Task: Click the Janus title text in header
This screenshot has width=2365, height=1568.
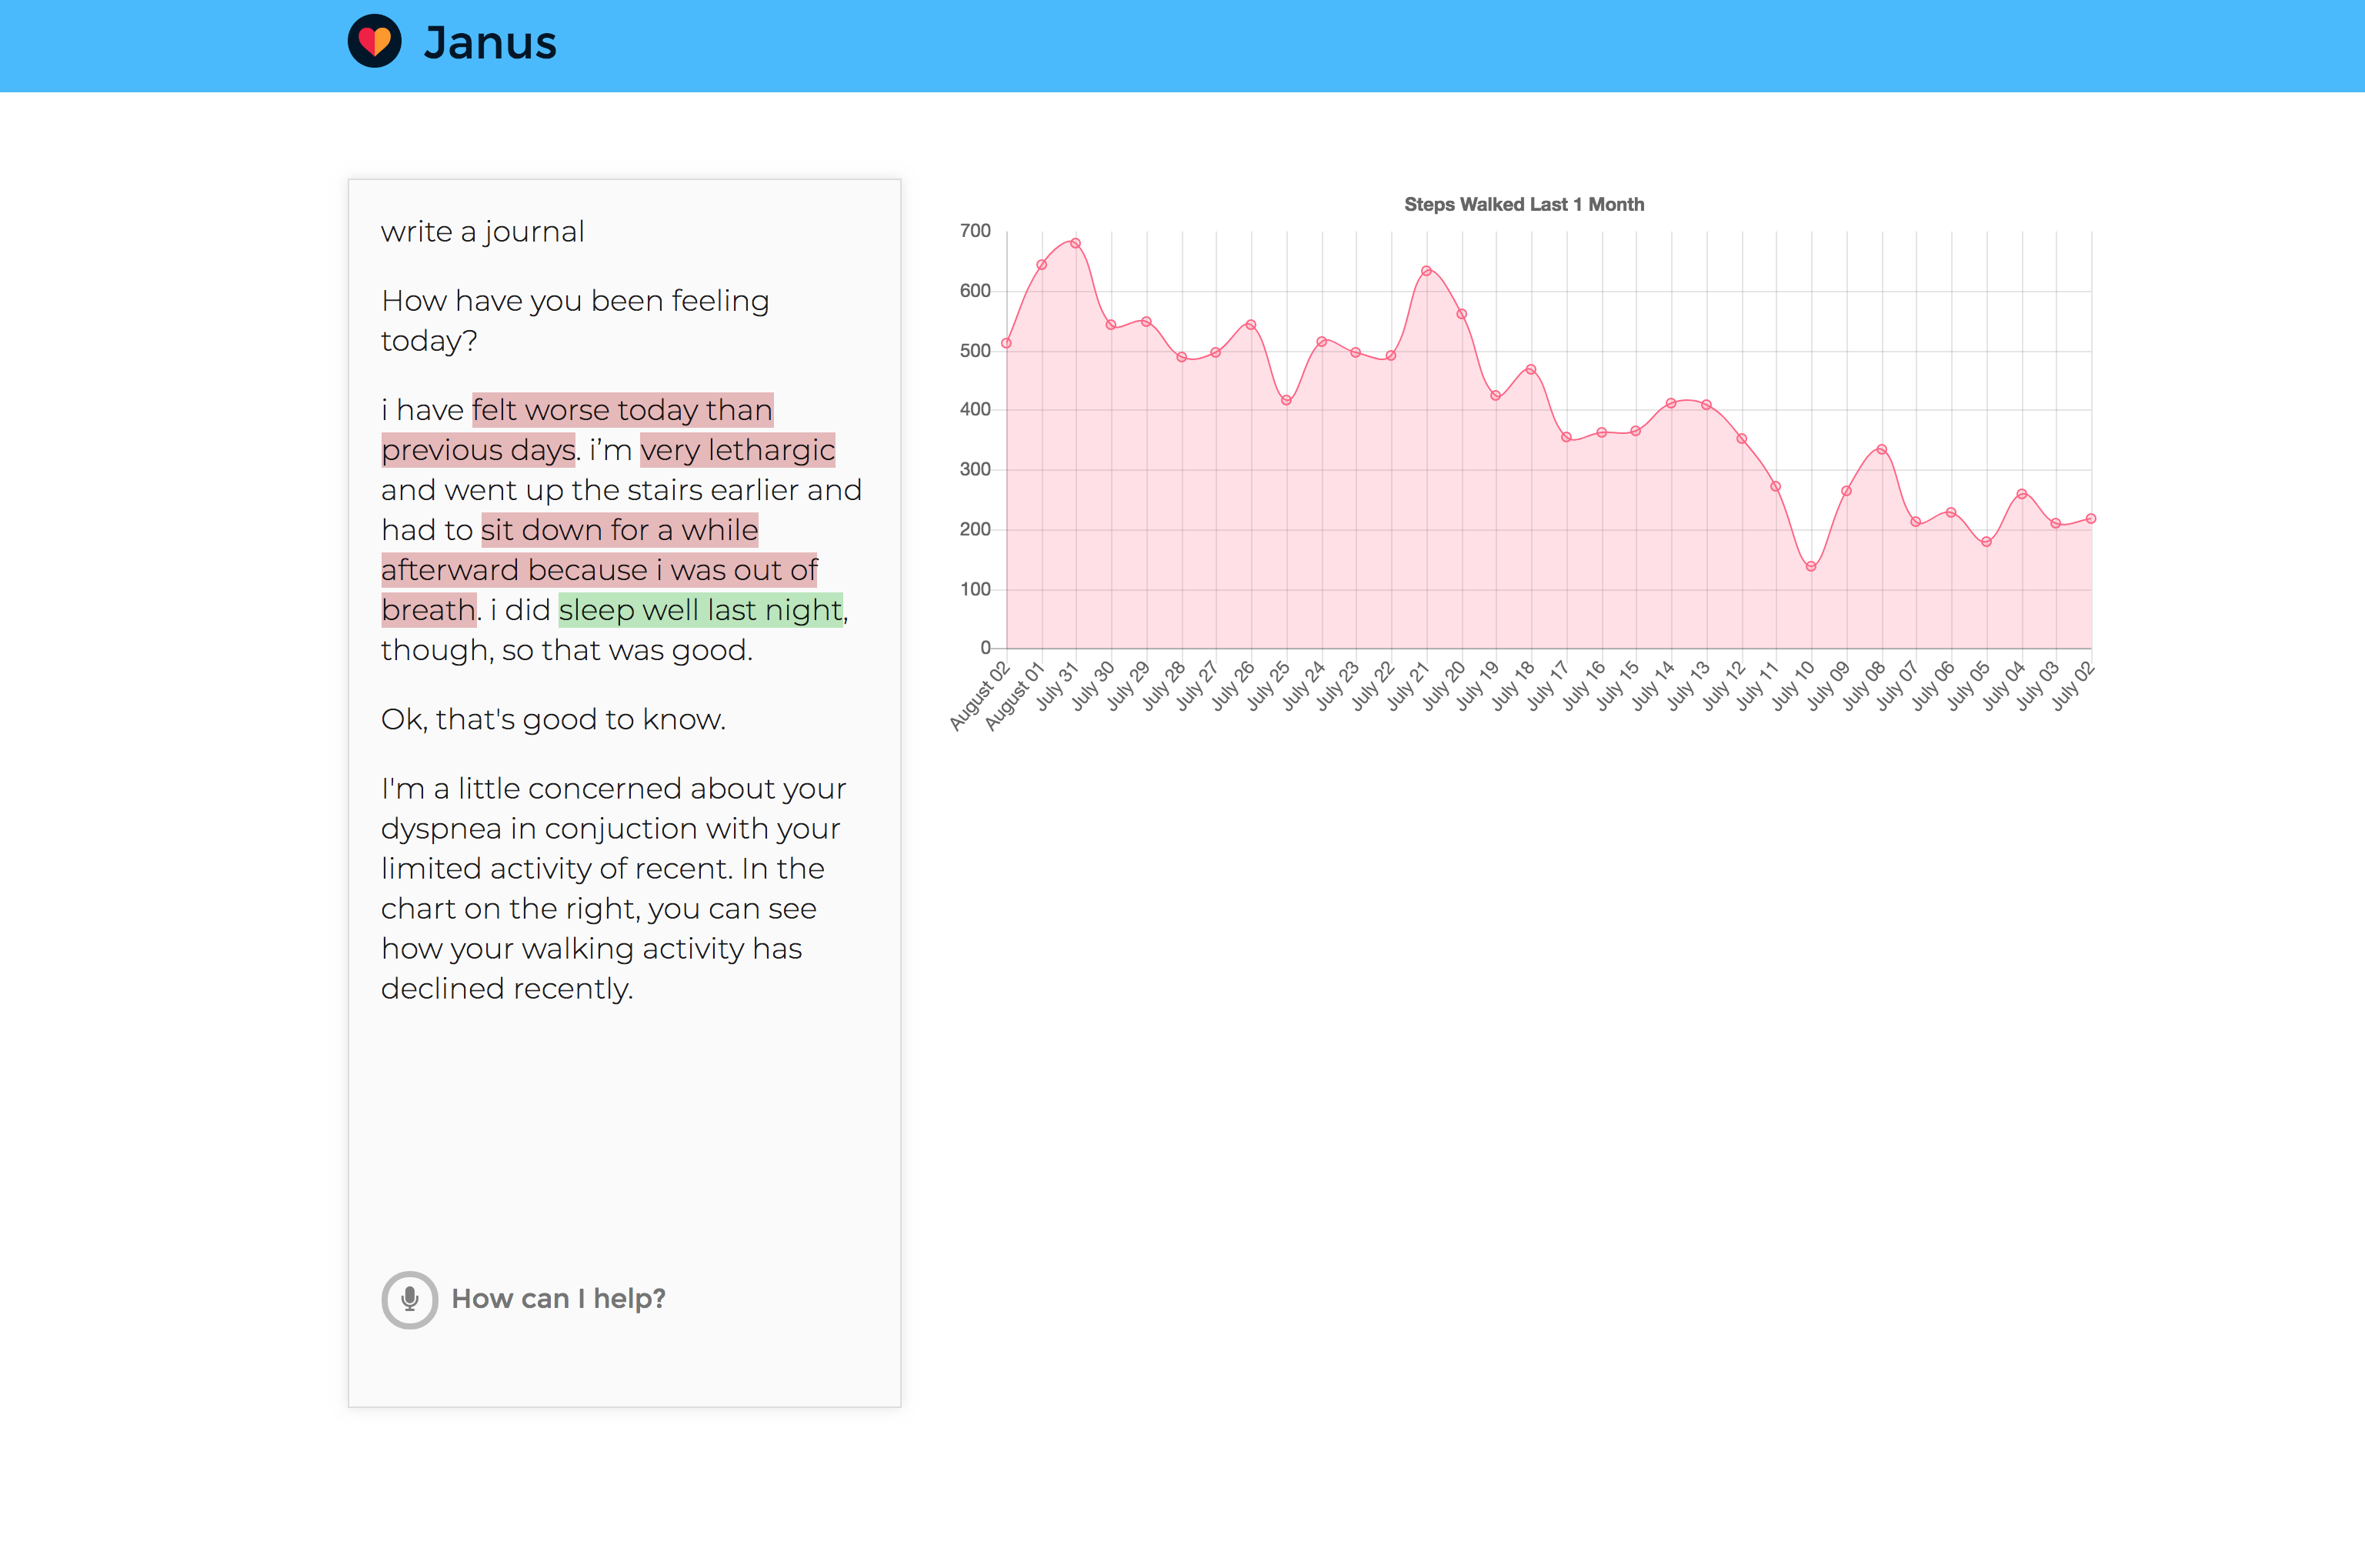Action: [489, 43]
